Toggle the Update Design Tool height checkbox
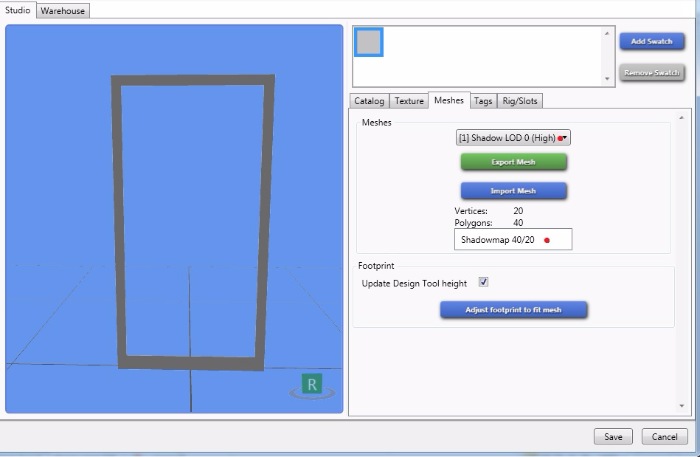Viewport: 700px width, 457px height. click(484, 283)
